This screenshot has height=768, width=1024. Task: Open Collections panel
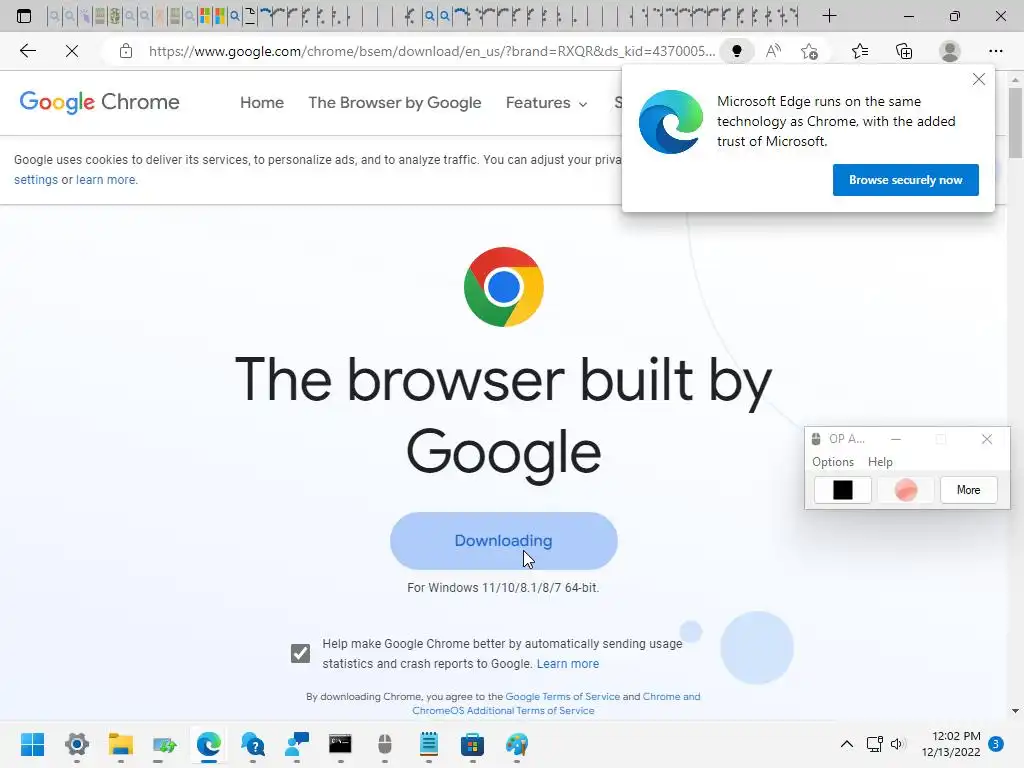pos(904,51)
